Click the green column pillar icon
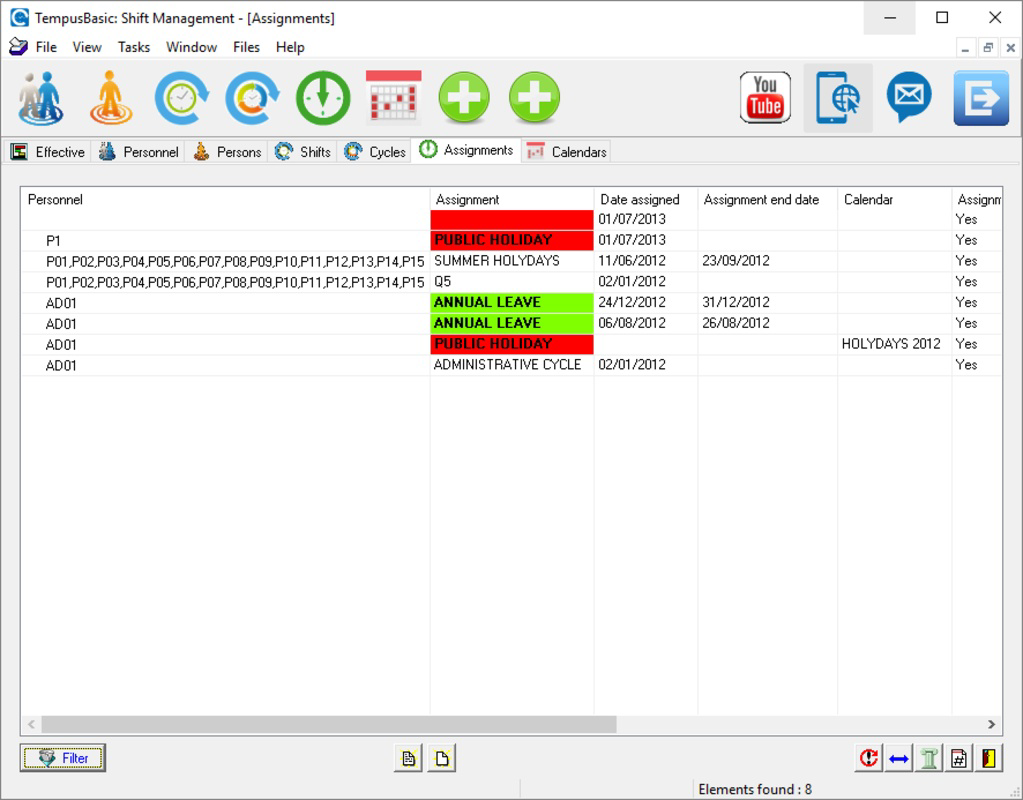This screenshot has height=800, width=1023. point(928,758)
